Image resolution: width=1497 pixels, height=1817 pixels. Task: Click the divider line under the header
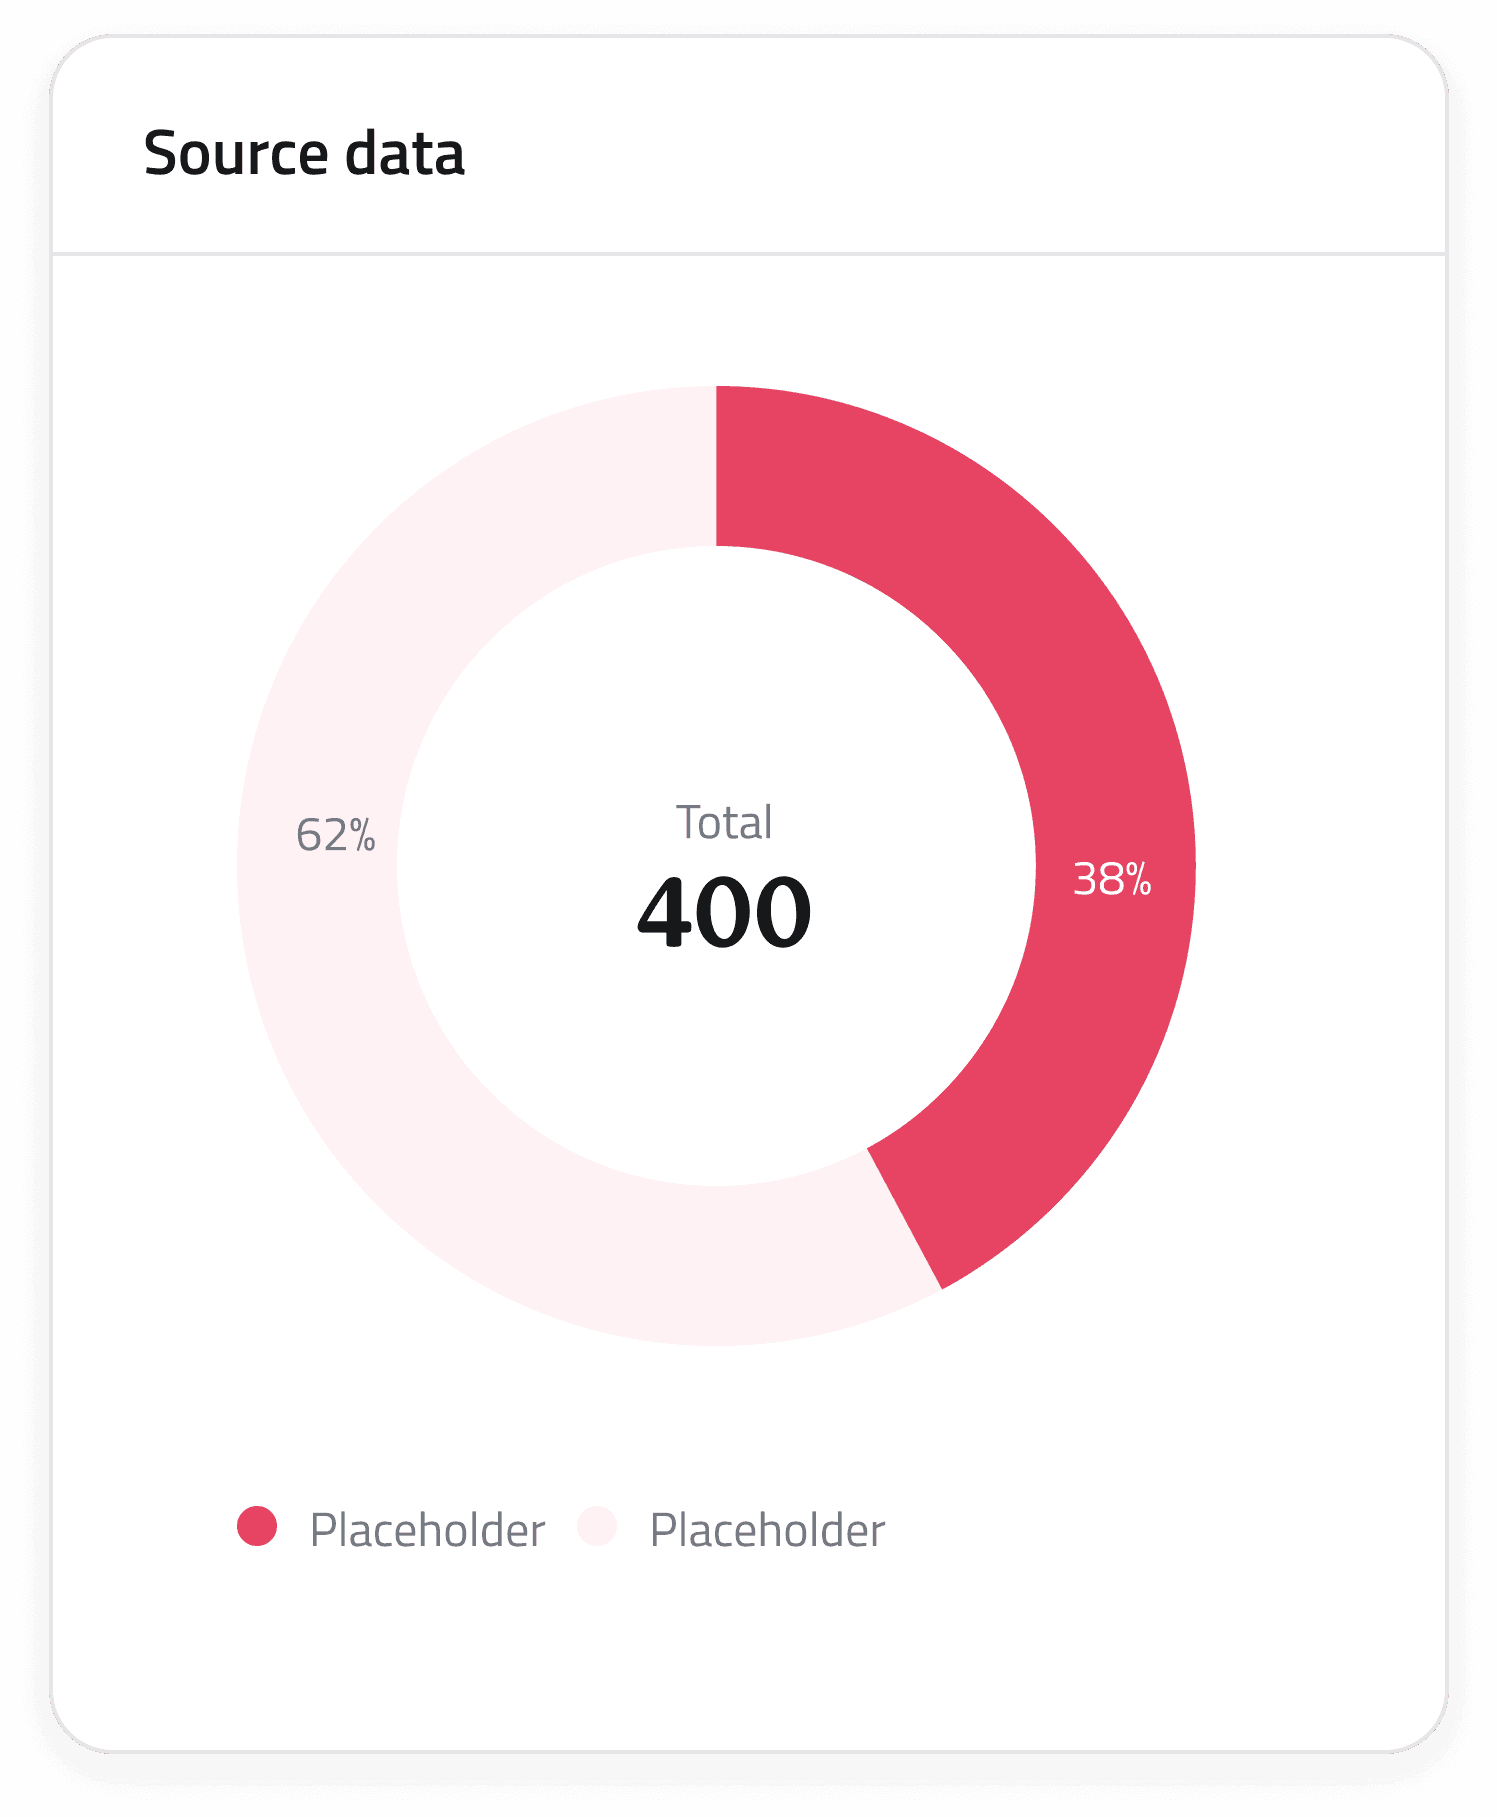[x=748, y=254]
